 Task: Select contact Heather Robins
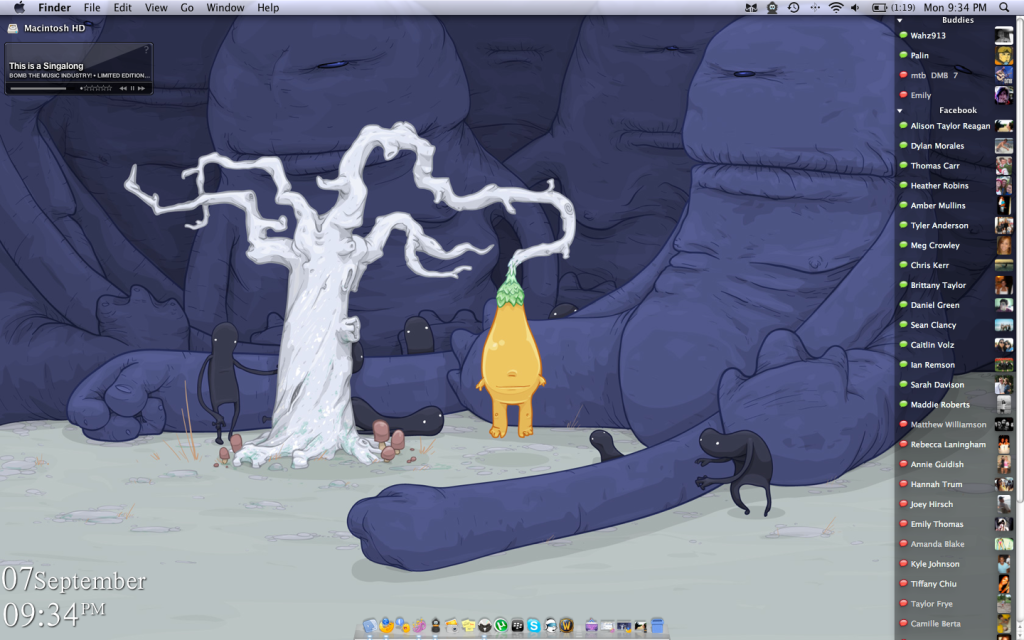click(955, 185)
